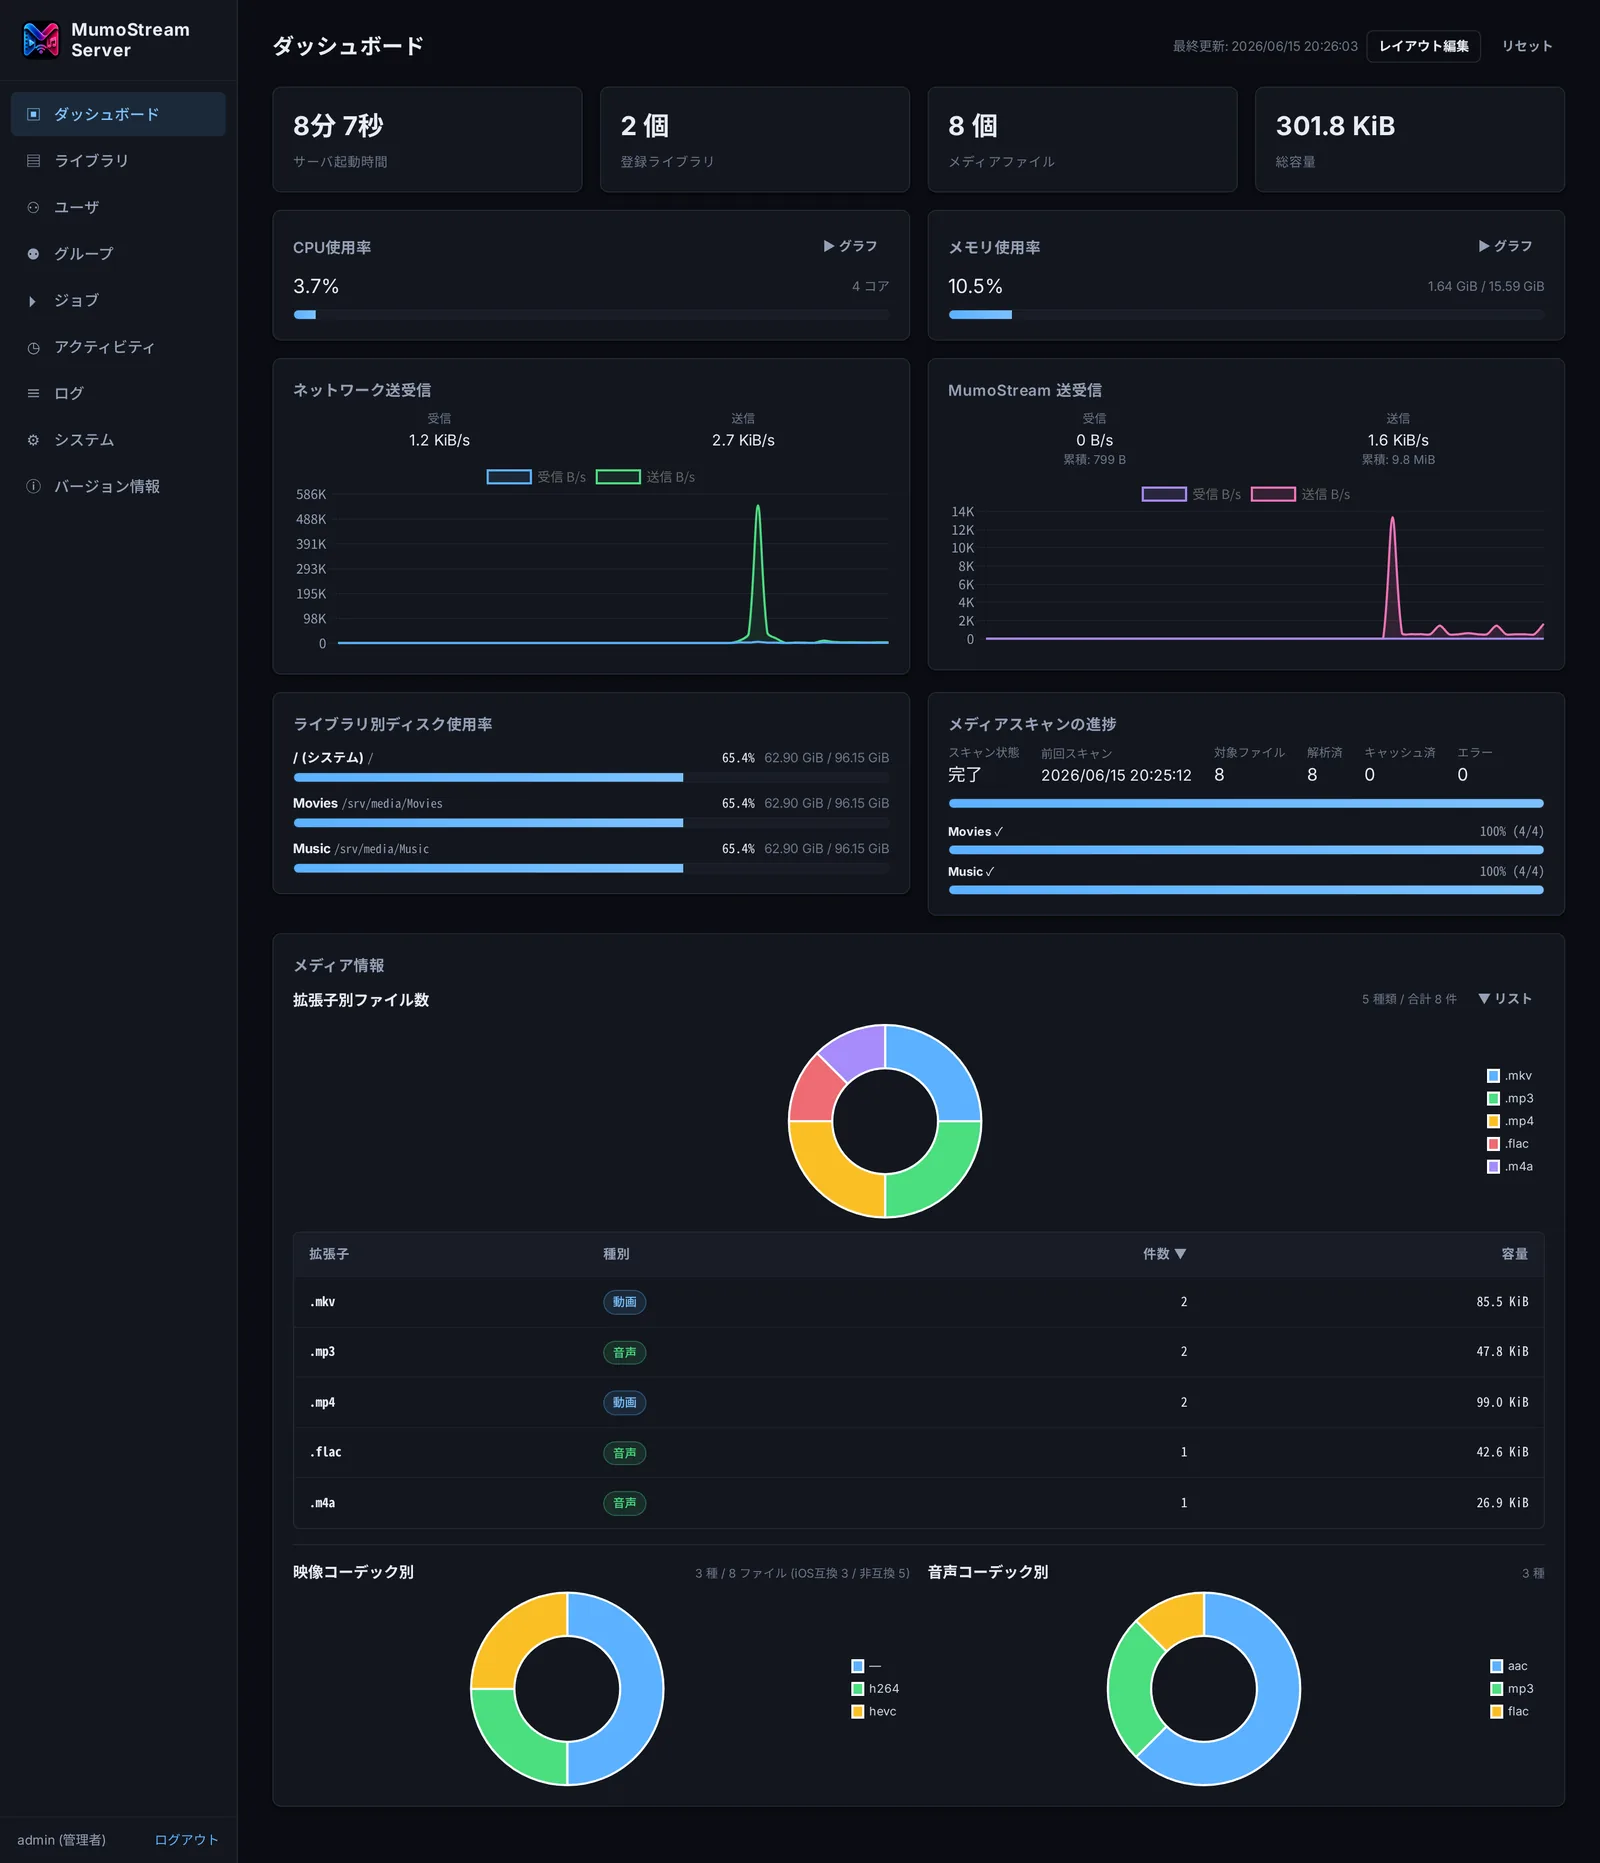The image size is (1600, 1863).
Task: Click the 音声 badge in the .flac row
Action: click(625, 1453)
